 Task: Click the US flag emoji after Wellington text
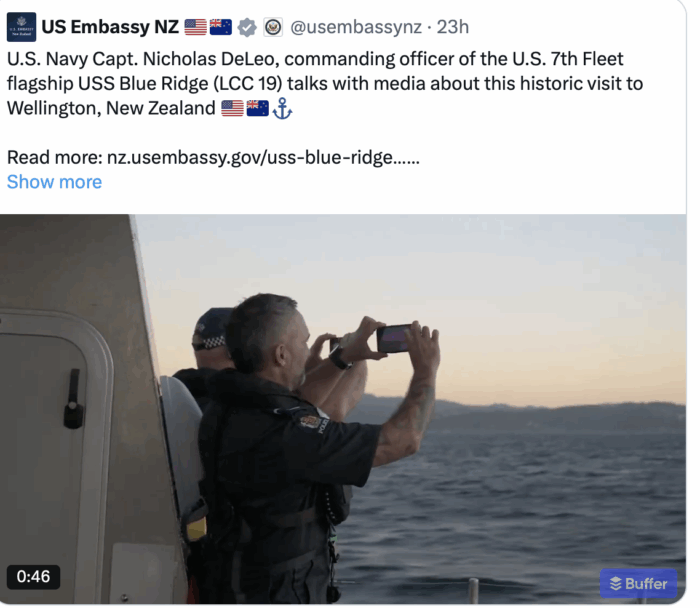[x=232, y=108]
